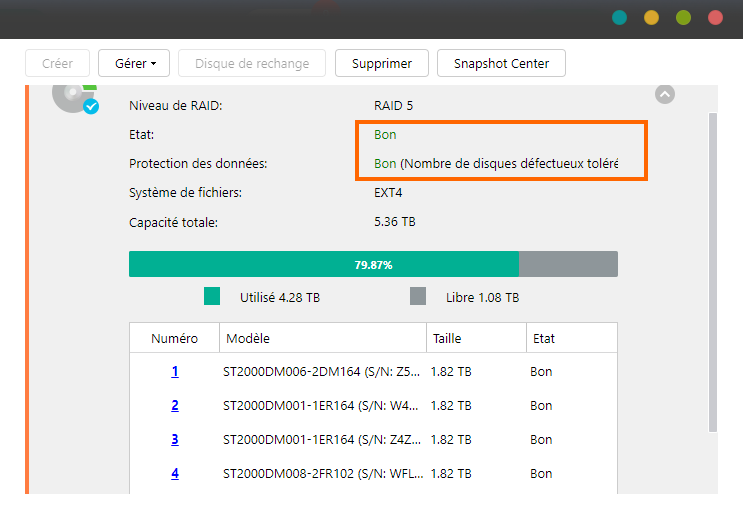Click the teal Utilisé legend swatch
Screen dimensions: 743x515
point(211,297)
